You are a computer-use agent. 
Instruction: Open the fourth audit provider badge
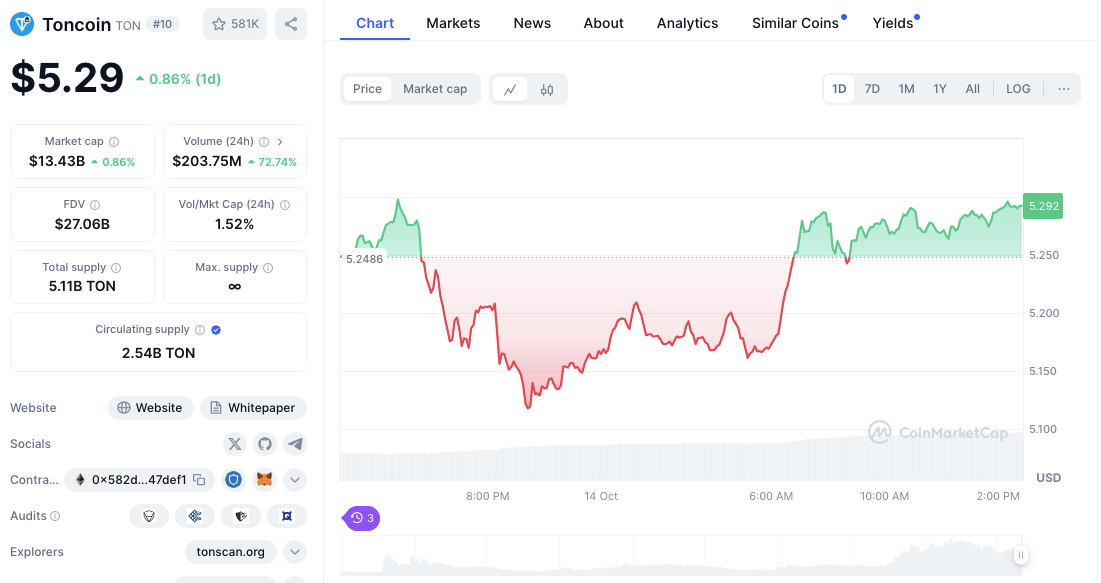(286, 516)
